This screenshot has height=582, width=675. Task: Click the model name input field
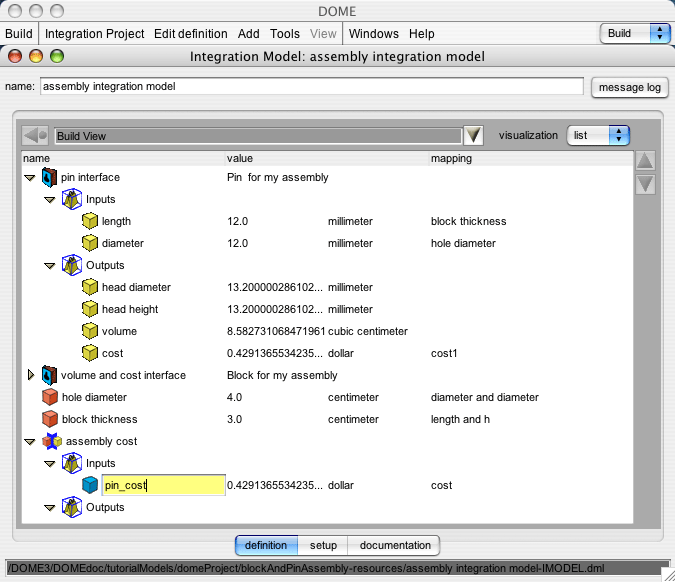312,87
